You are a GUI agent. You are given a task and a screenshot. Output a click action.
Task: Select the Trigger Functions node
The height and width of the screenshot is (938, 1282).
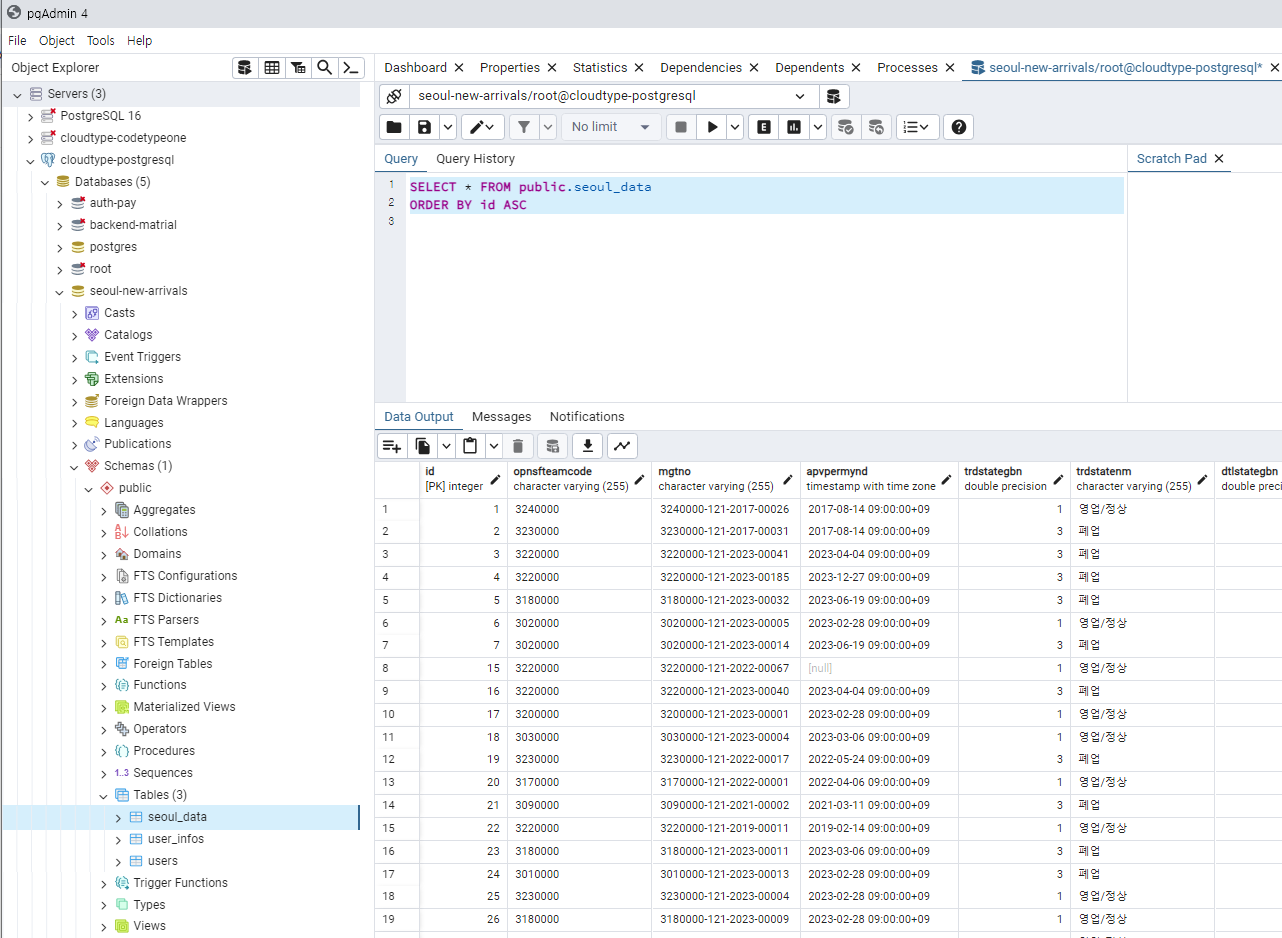pyautogui.click(x=180, y=883)
